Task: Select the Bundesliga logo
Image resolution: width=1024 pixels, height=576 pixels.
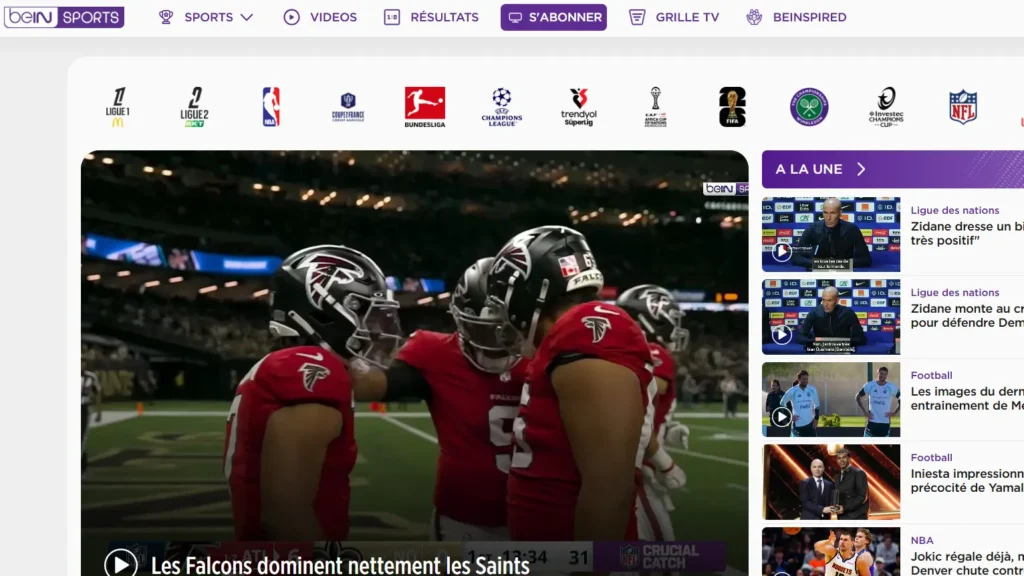Action: click(x=424, y=107)
